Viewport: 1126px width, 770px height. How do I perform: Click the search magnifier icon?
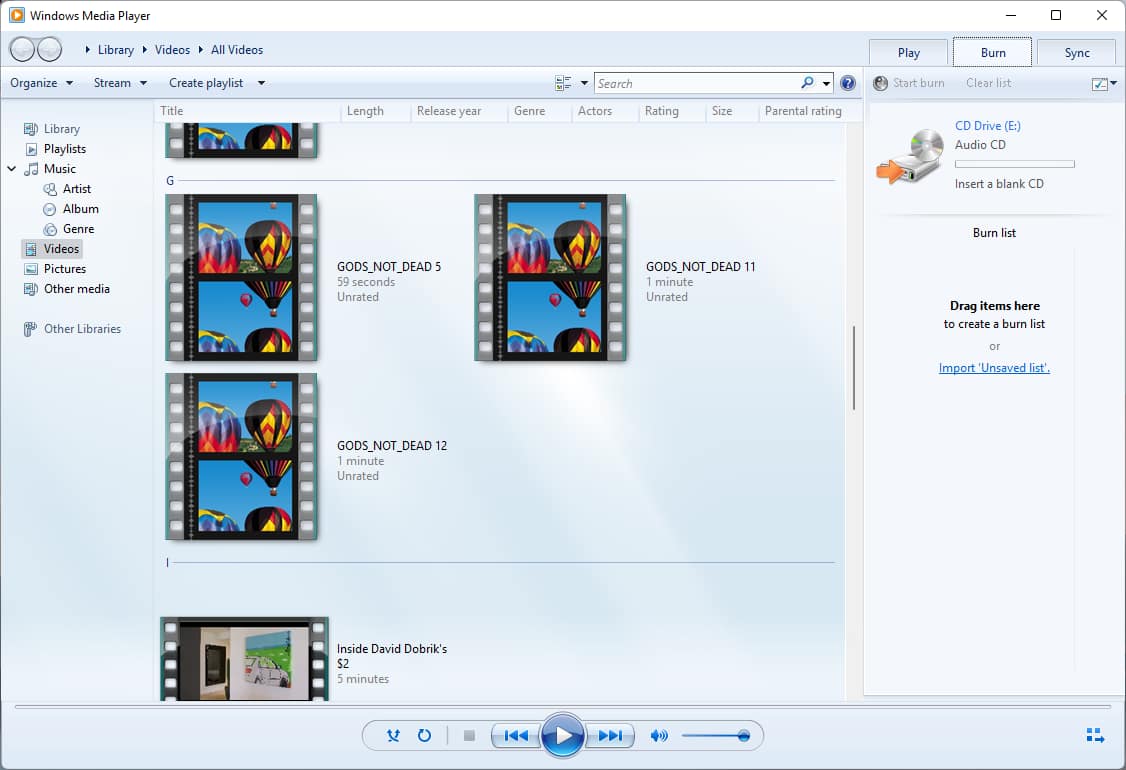point(806,83)
